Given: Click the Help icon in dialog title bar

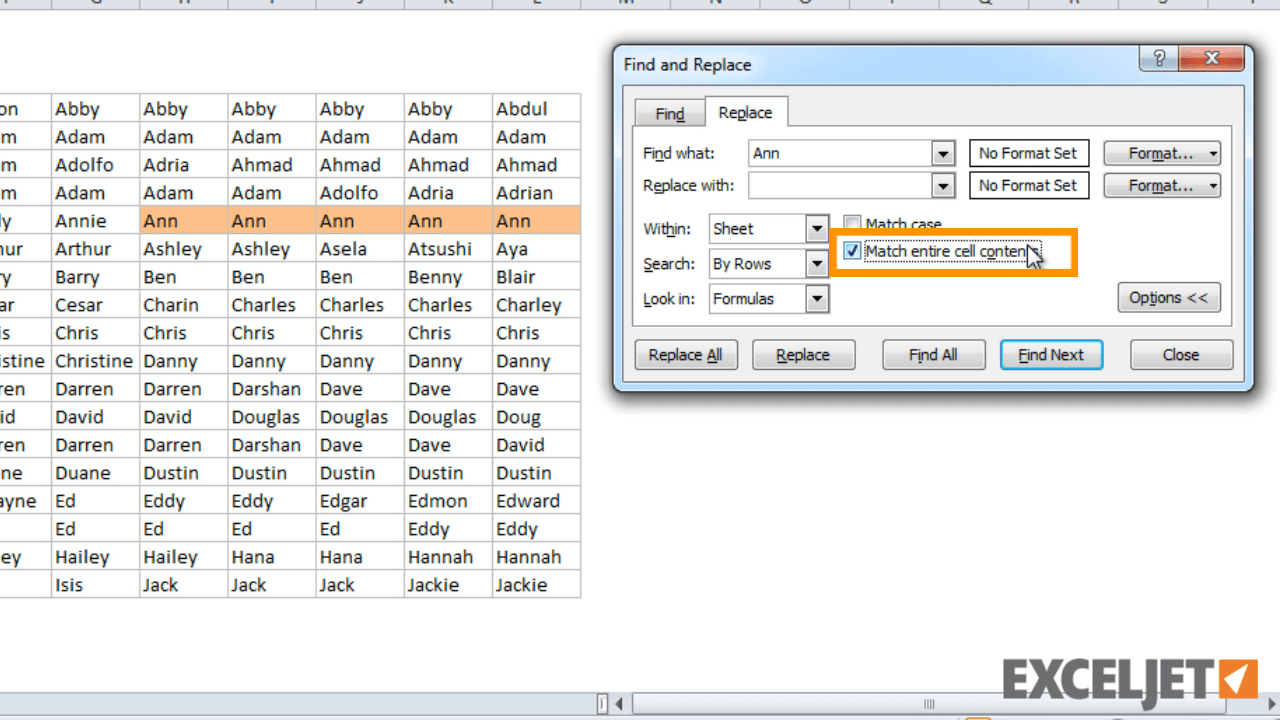Looking at the screenshot, I should 1158,58.
